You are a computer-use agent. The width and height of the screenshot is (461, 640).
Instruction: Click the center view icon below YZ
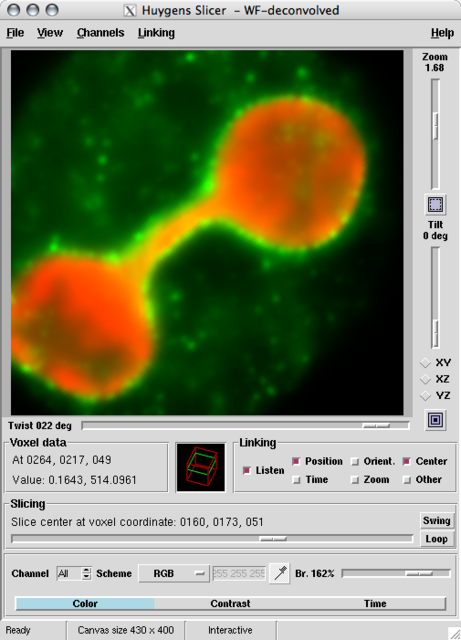tap(435, 420)
